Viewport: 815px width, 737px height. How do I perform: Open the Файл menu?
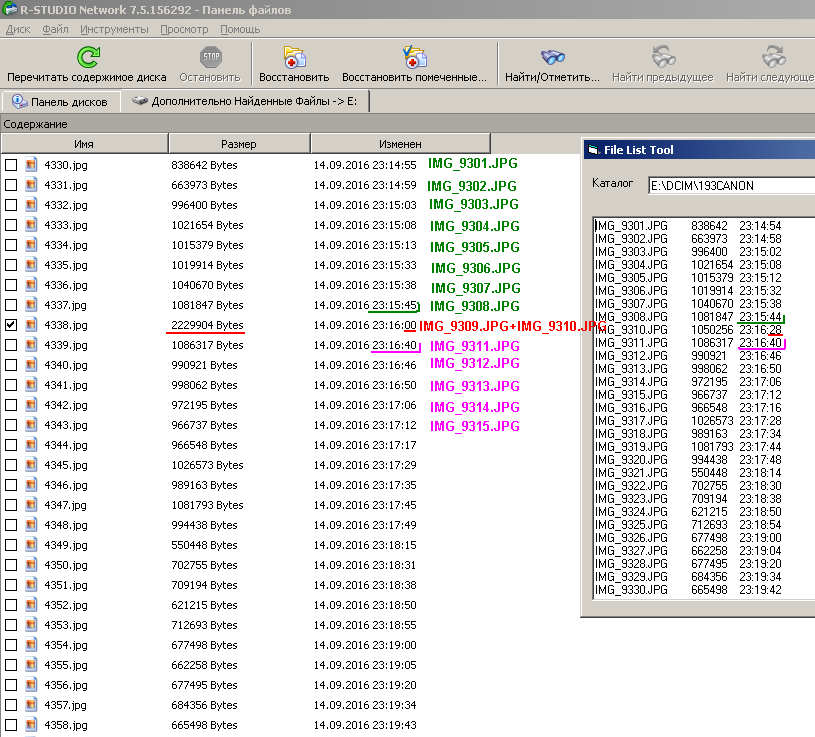55,29
